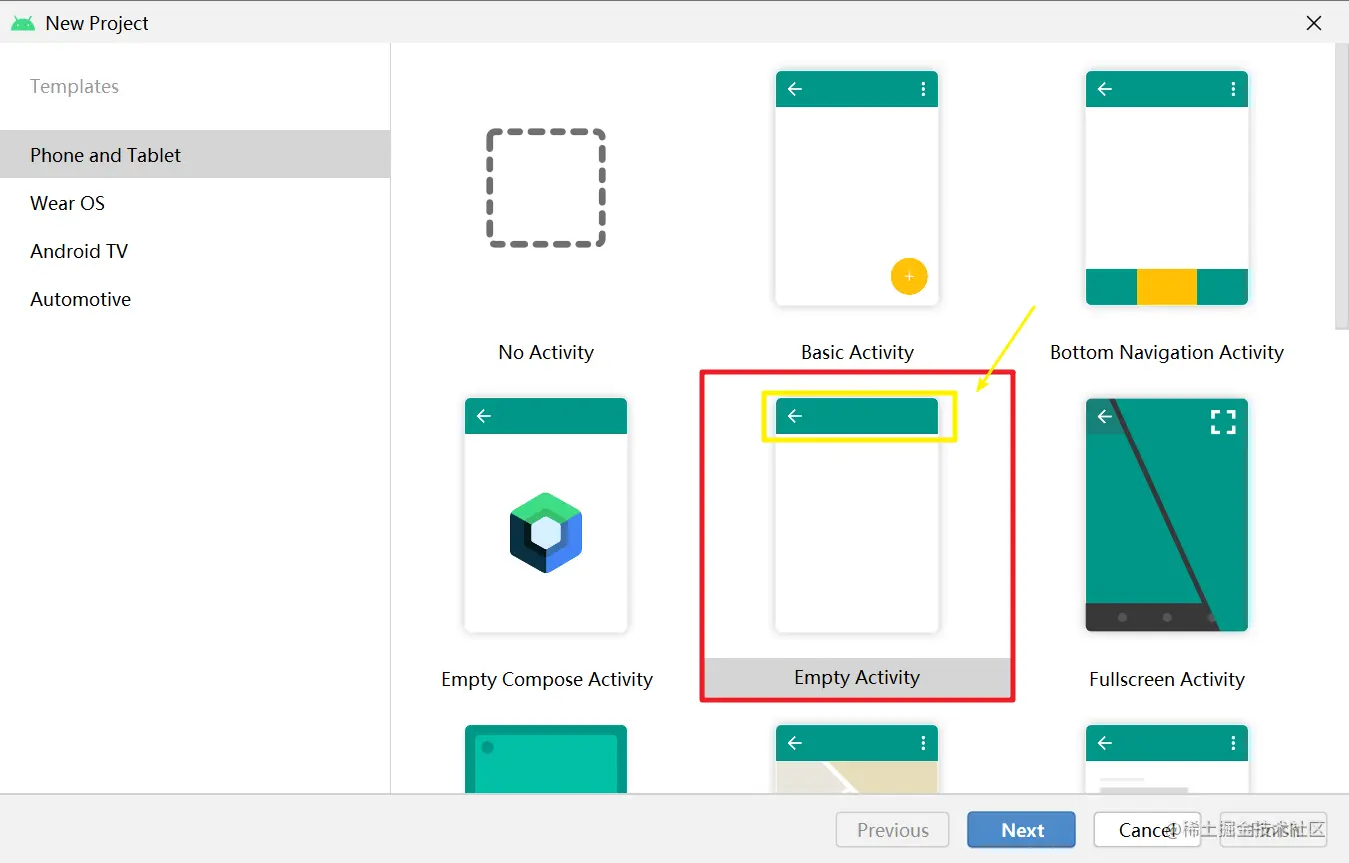Viewport: 1349px width, 863px height.
Task: Click back arrow in Fullscreen Activity preview
Action: [1105, 416]
